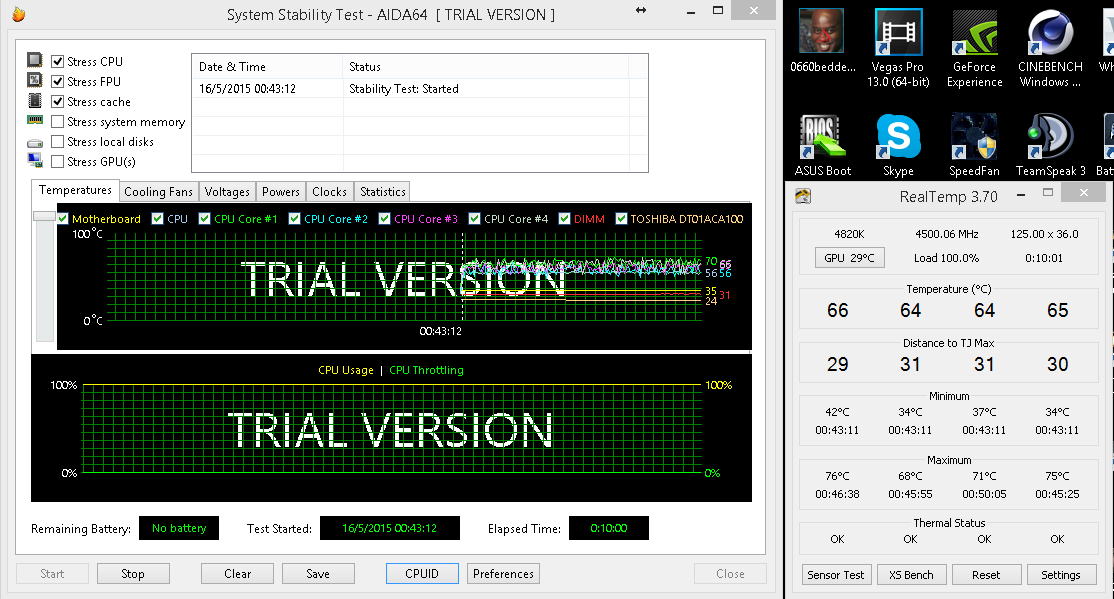This screenshot has height=599, width=1114.
Task: Switch to the Clocks tab
Action: (x=329, y=192)
